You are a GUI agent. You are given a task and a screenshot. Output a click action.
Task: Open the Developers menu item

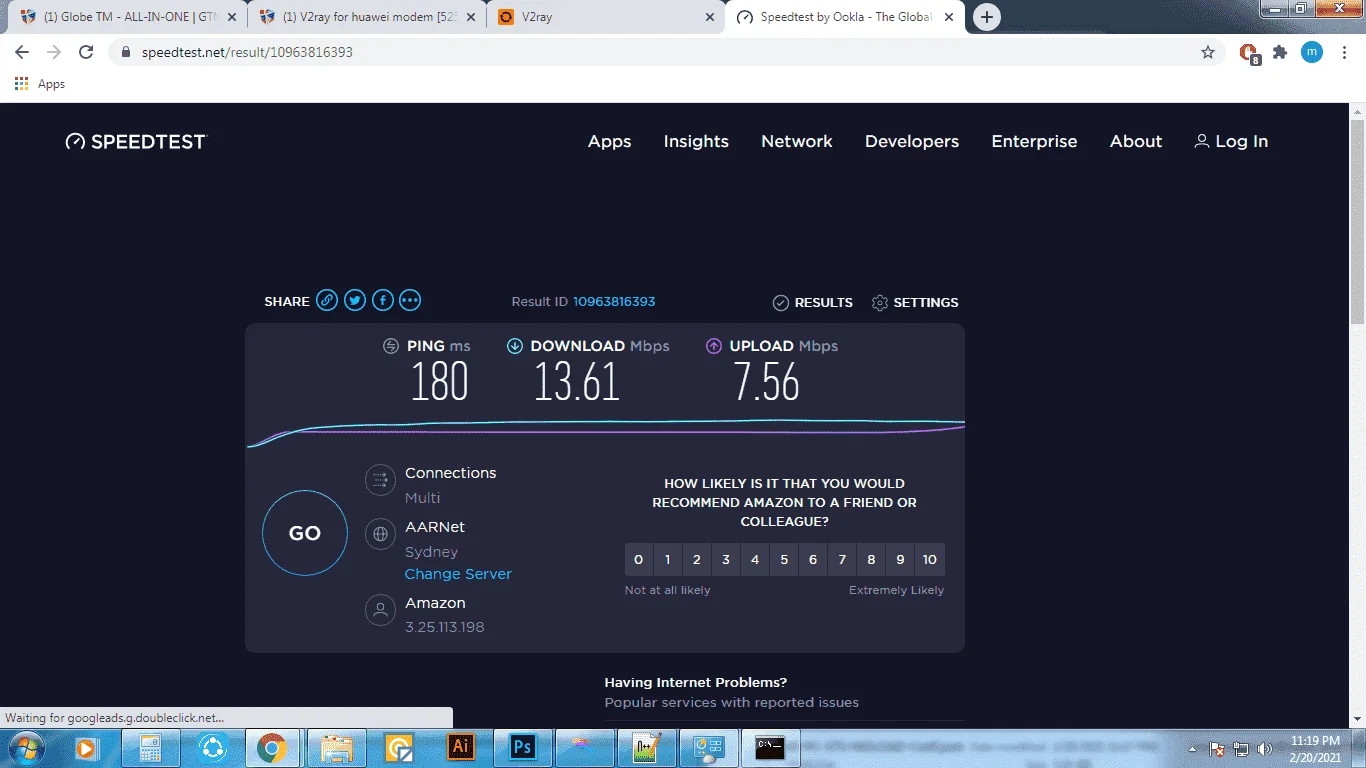pyautogui.click(x=912, y=141)
